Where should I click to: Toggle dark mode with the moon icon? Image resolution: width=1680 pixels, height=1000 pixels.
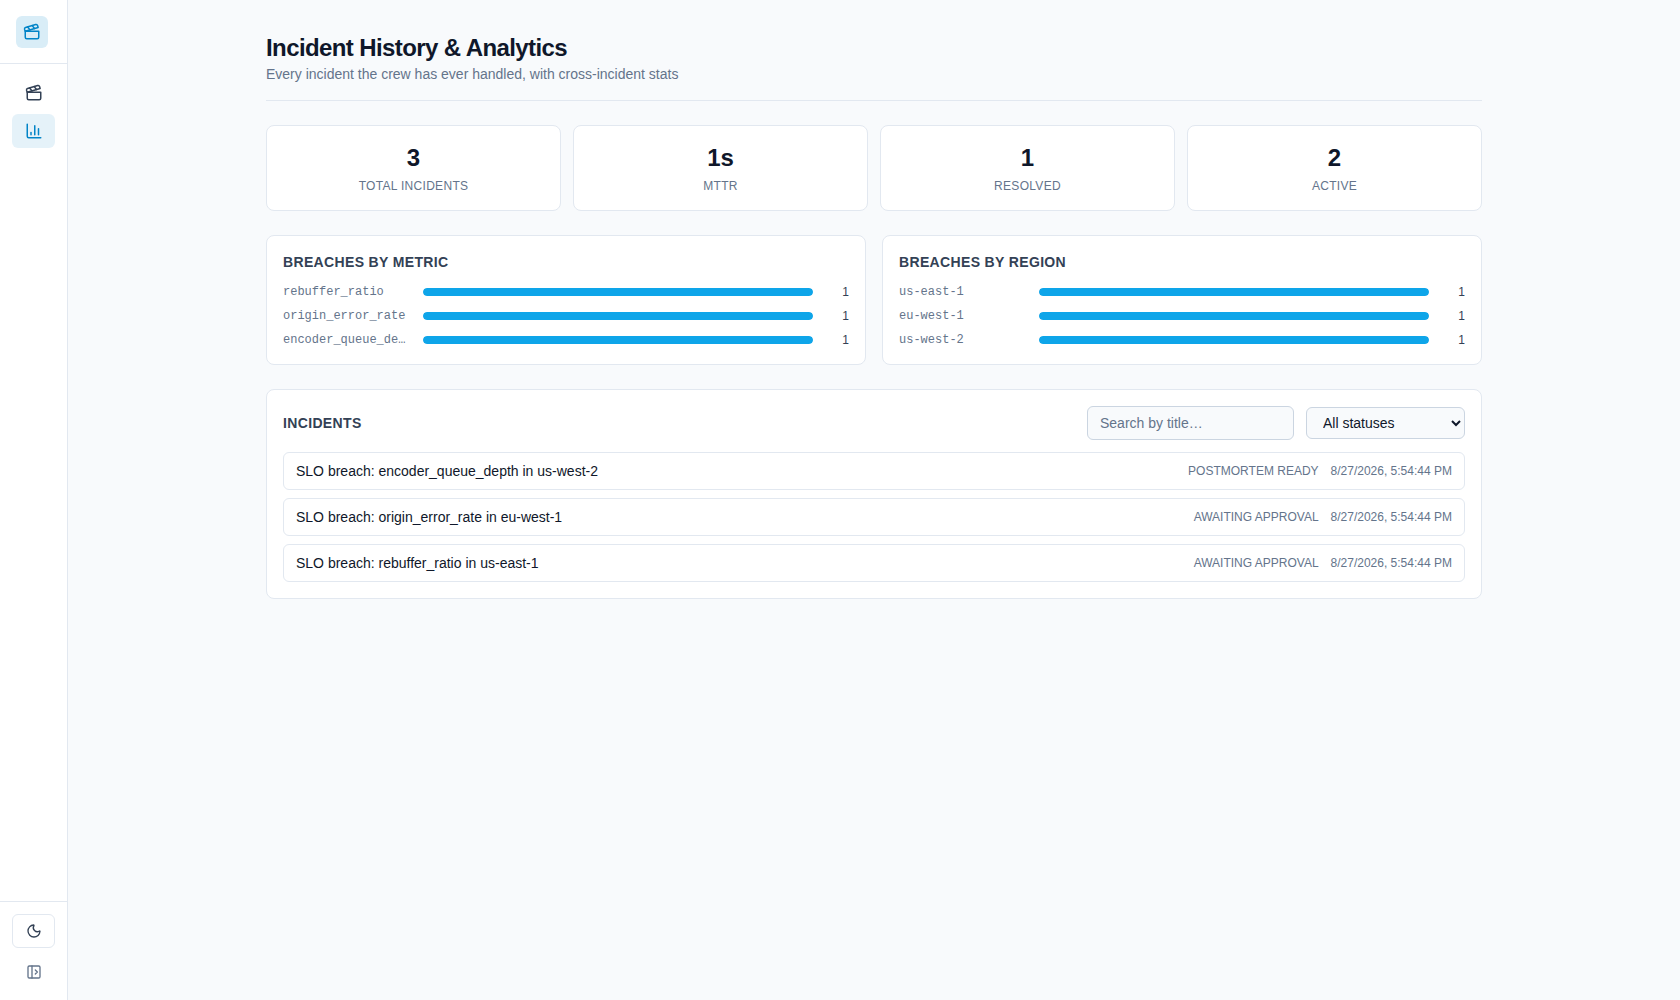(x=33, y=931)
